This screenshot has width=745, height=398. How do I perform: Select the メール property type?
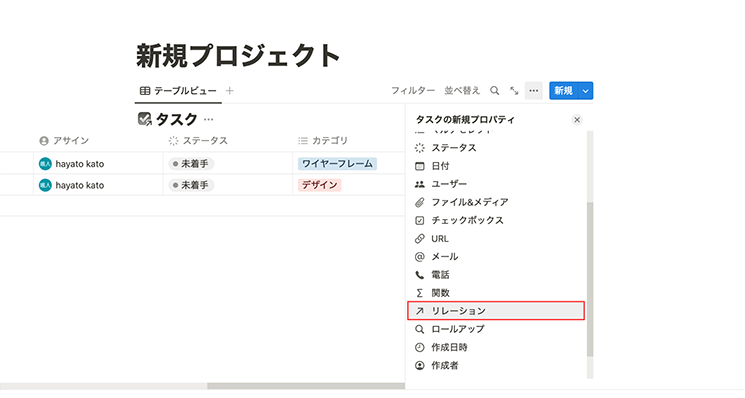(496, 256)
